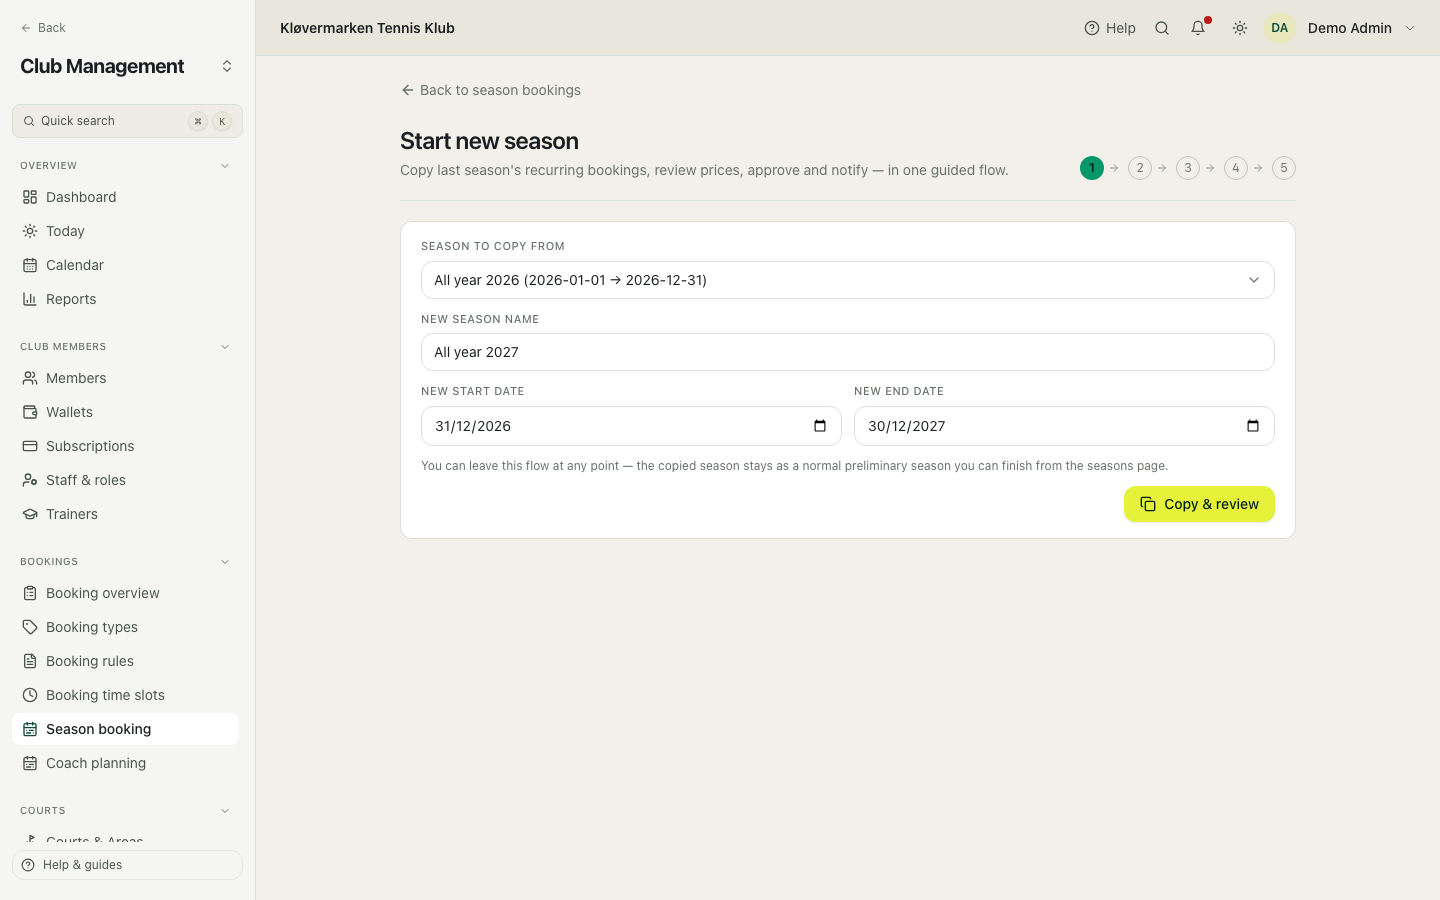
Task: Click the Subscriptions card icon
Action: coord(30,446)
